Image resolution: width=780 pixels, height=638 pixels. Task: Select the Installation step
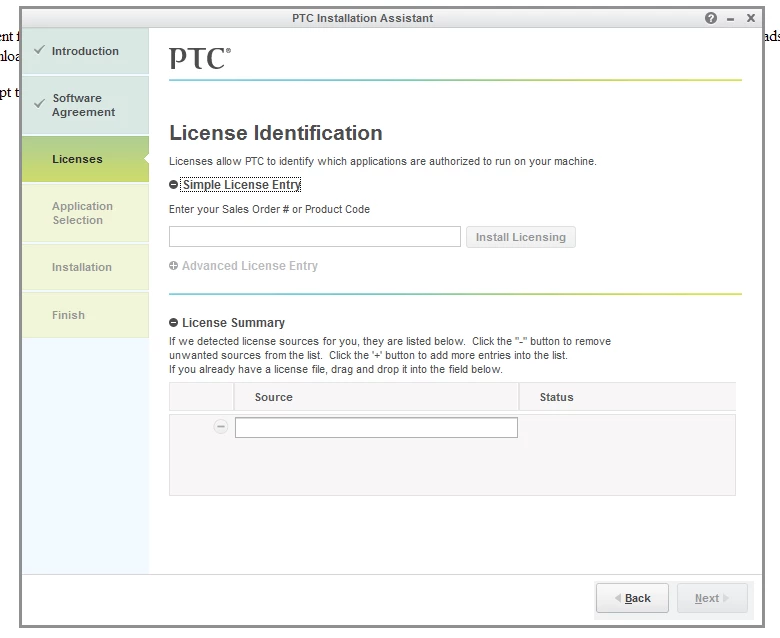86,267
